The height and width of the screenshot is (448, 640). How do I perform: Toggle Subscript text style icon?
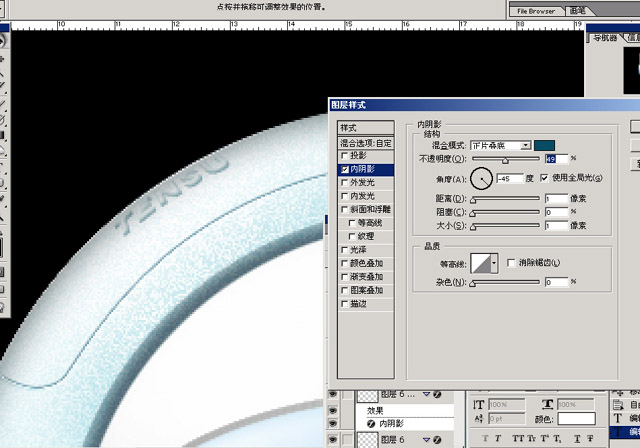(557, 439)
